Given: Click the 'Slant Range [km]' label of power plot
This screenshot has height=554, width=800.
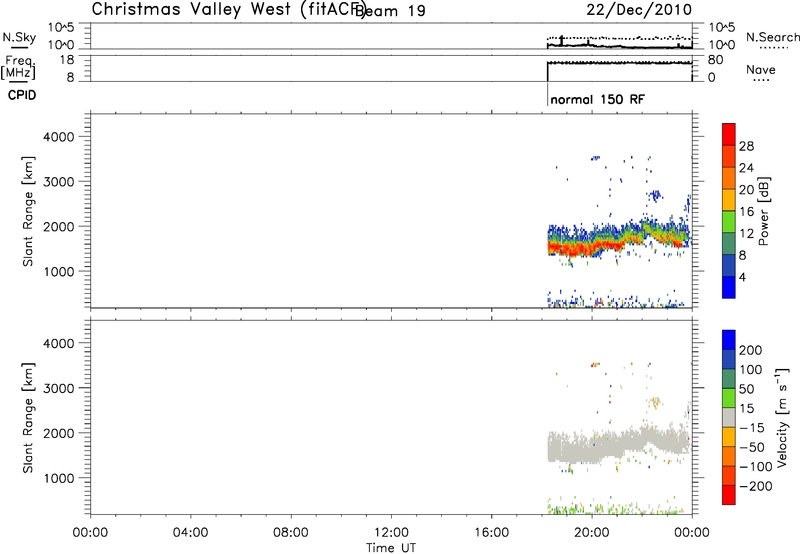Looking at the screenshot, I should click(28, 211).
